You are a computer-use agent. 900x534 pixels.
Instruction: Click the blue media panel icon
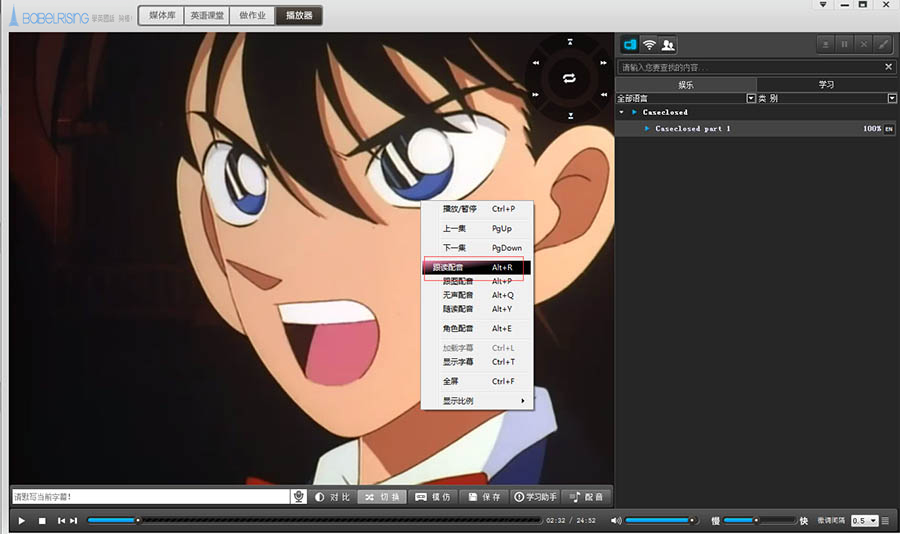click(630, 44)
